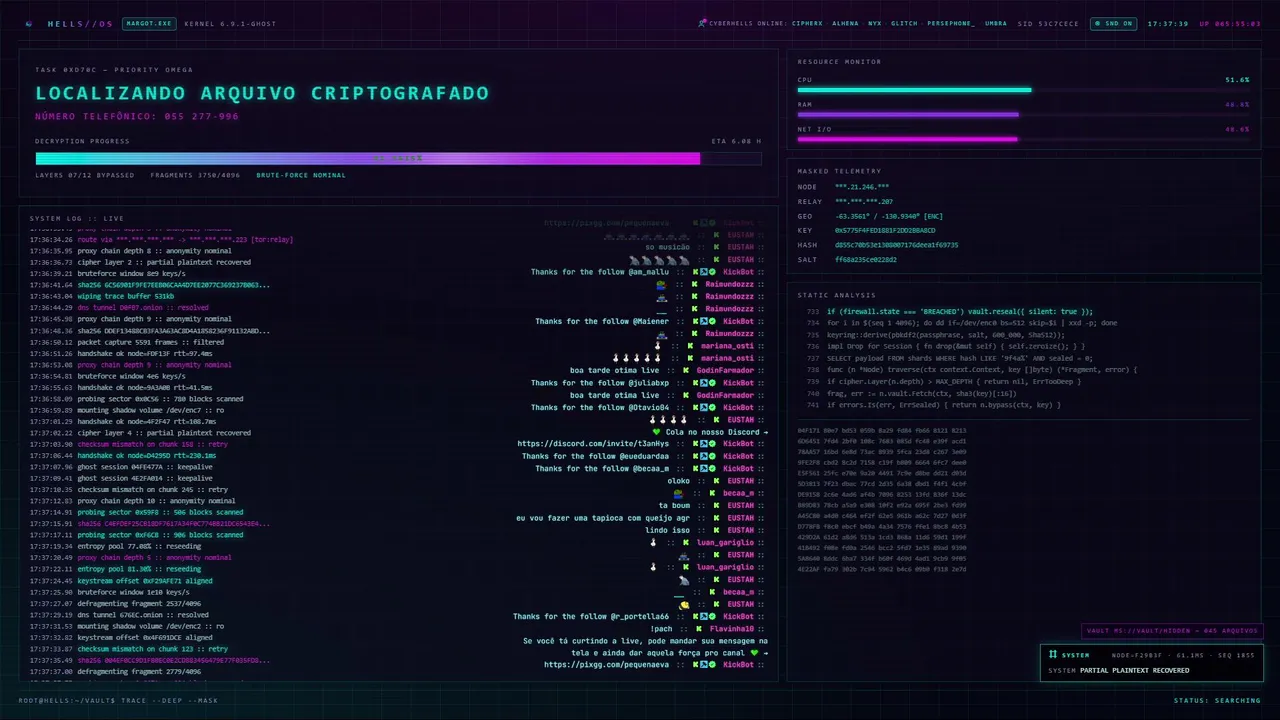Open the VAULT M5://VAULT/HIDDEN files chip
Screen dimensions: 1280x720
(x=1173, y=631)
